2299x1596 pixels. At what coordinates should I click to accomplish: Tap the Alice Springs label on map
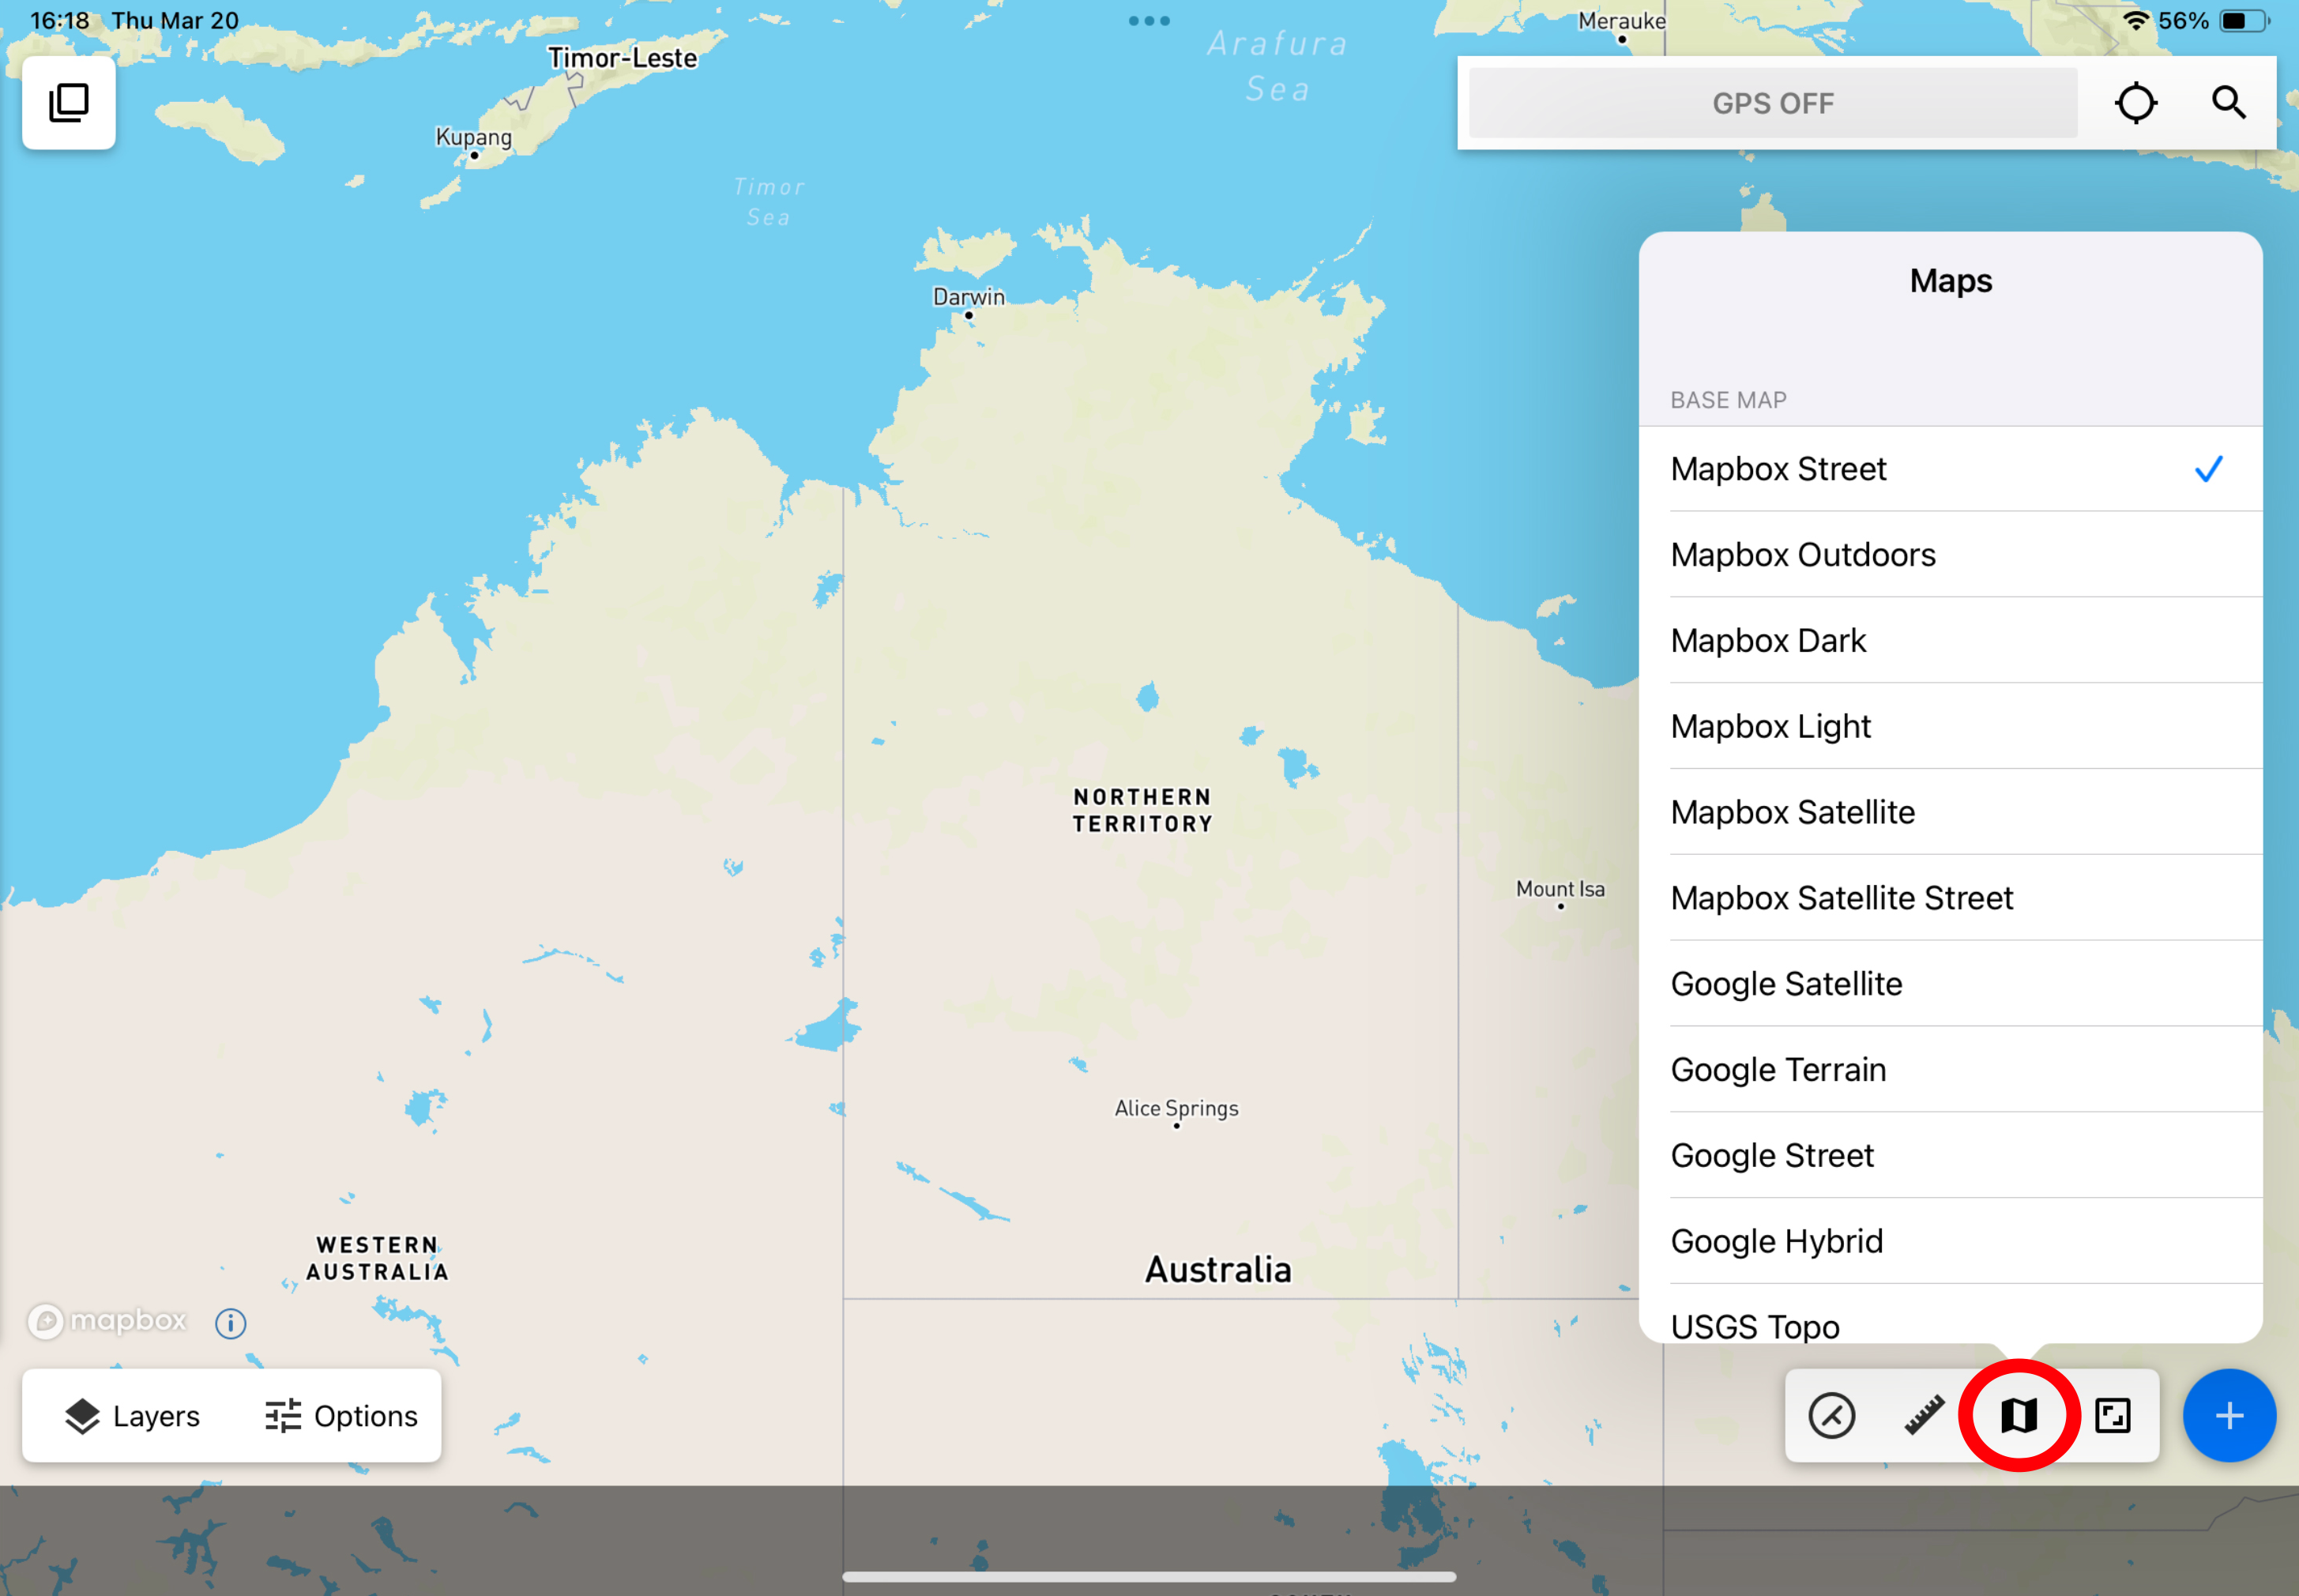(1176, 1108)
